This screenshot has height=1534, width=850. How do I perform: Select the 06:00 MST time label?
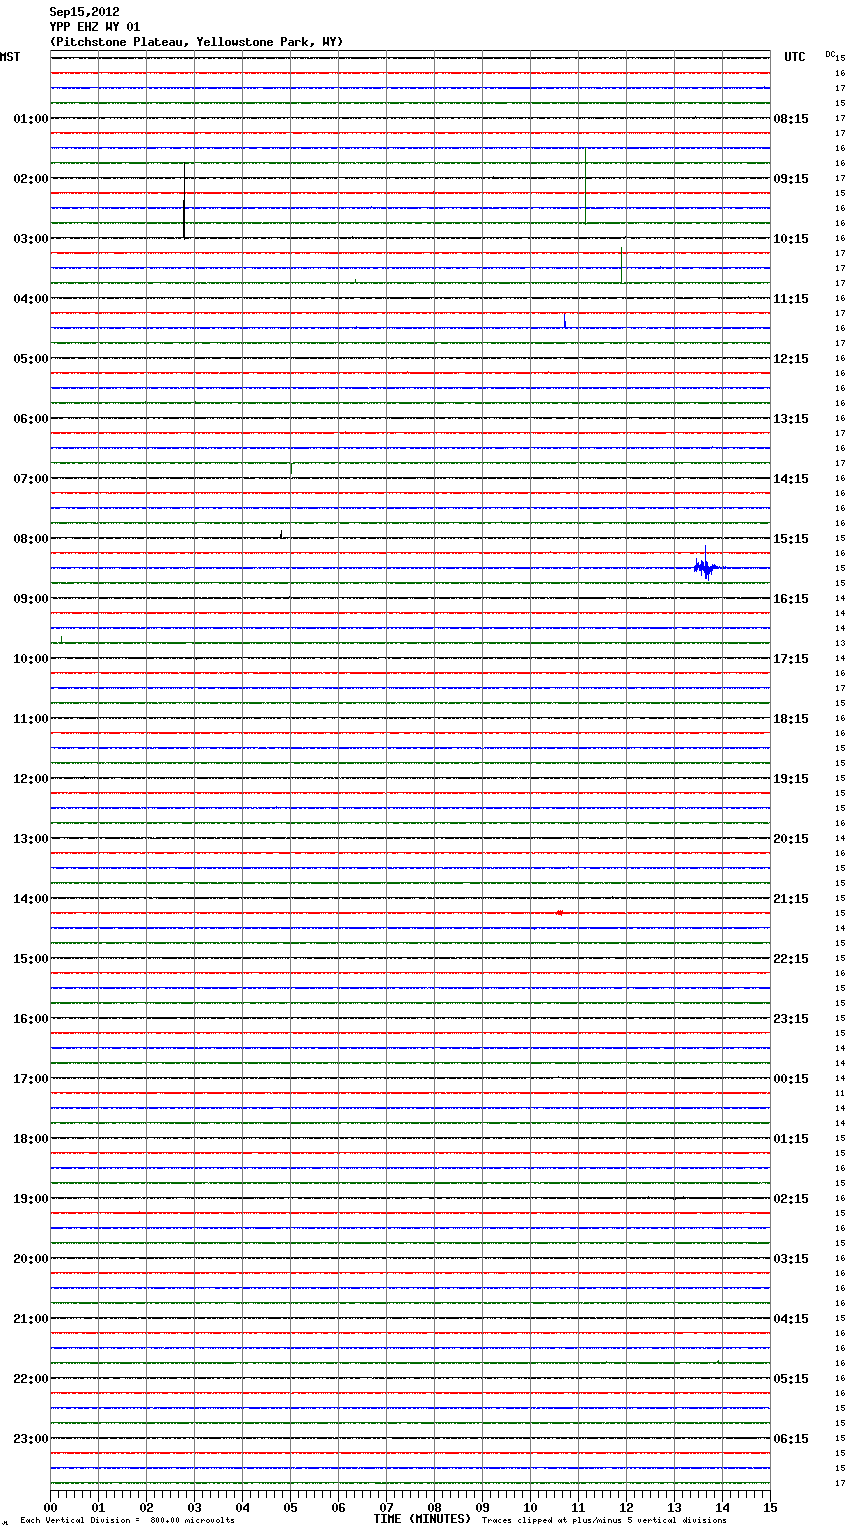tap(31, 419)
